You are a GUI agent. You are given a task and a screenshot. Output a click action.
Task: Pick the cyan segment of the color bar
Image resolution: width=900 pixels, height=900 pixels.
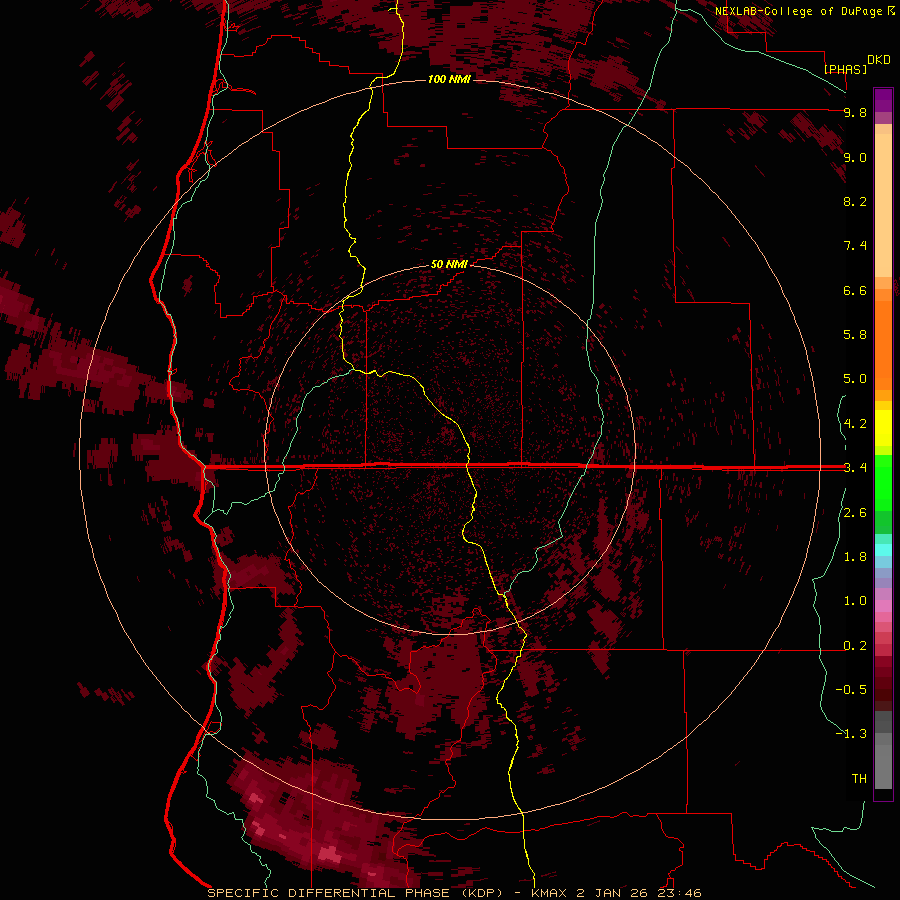(x=883, y=549)
